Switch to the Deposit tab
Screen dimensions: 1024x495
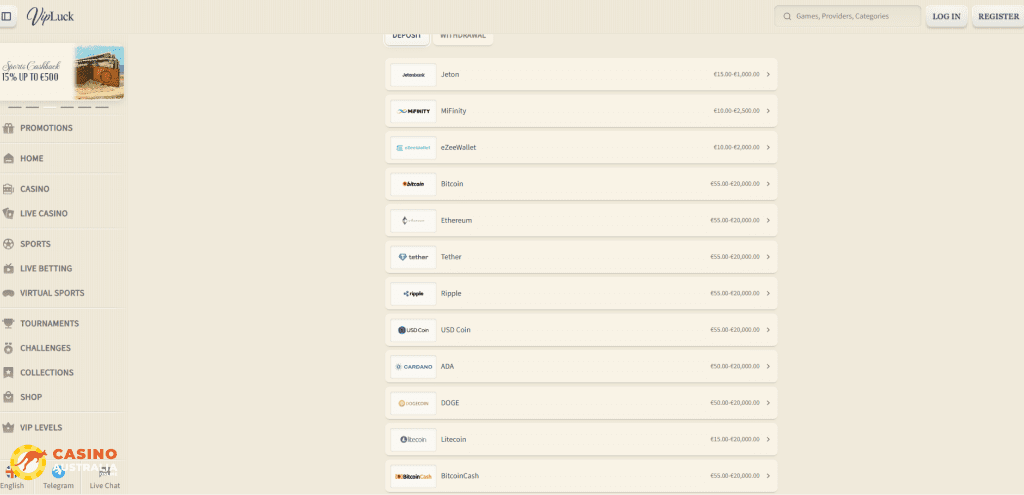click(x=406, y=37)
